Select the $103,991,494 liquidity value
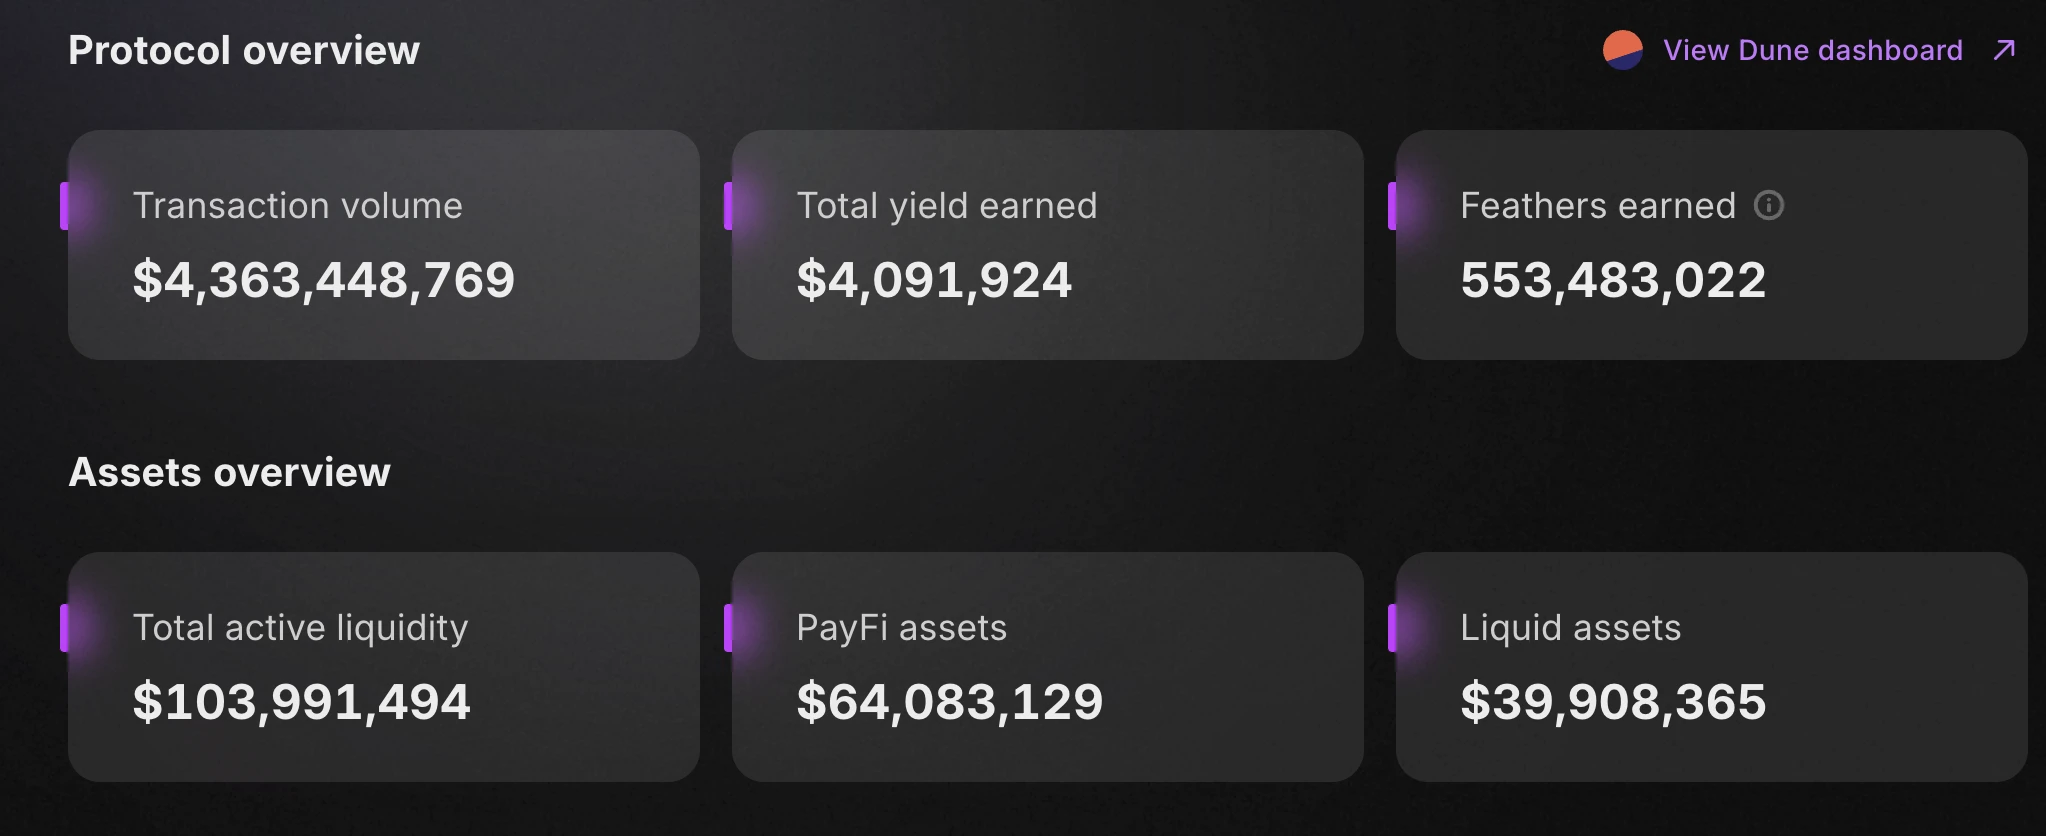 click(x=301, y=701)
